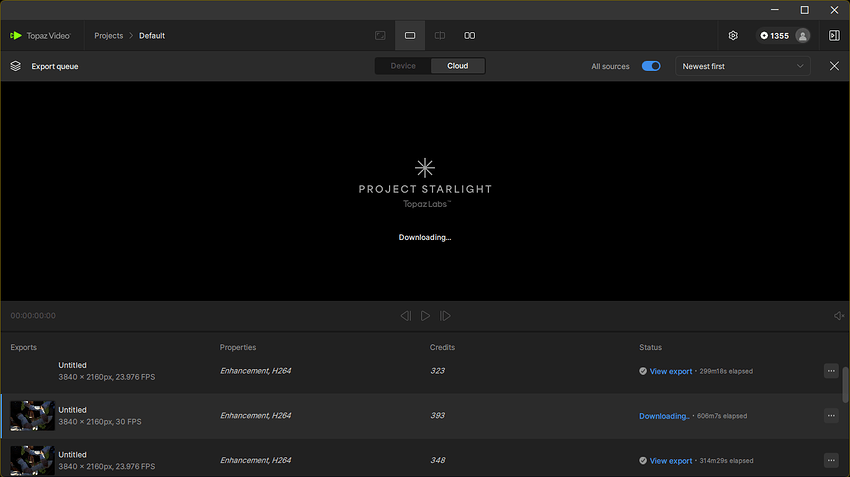850x477 pixels.
Task: Play the video preview
Action: (x=426, y=315)
